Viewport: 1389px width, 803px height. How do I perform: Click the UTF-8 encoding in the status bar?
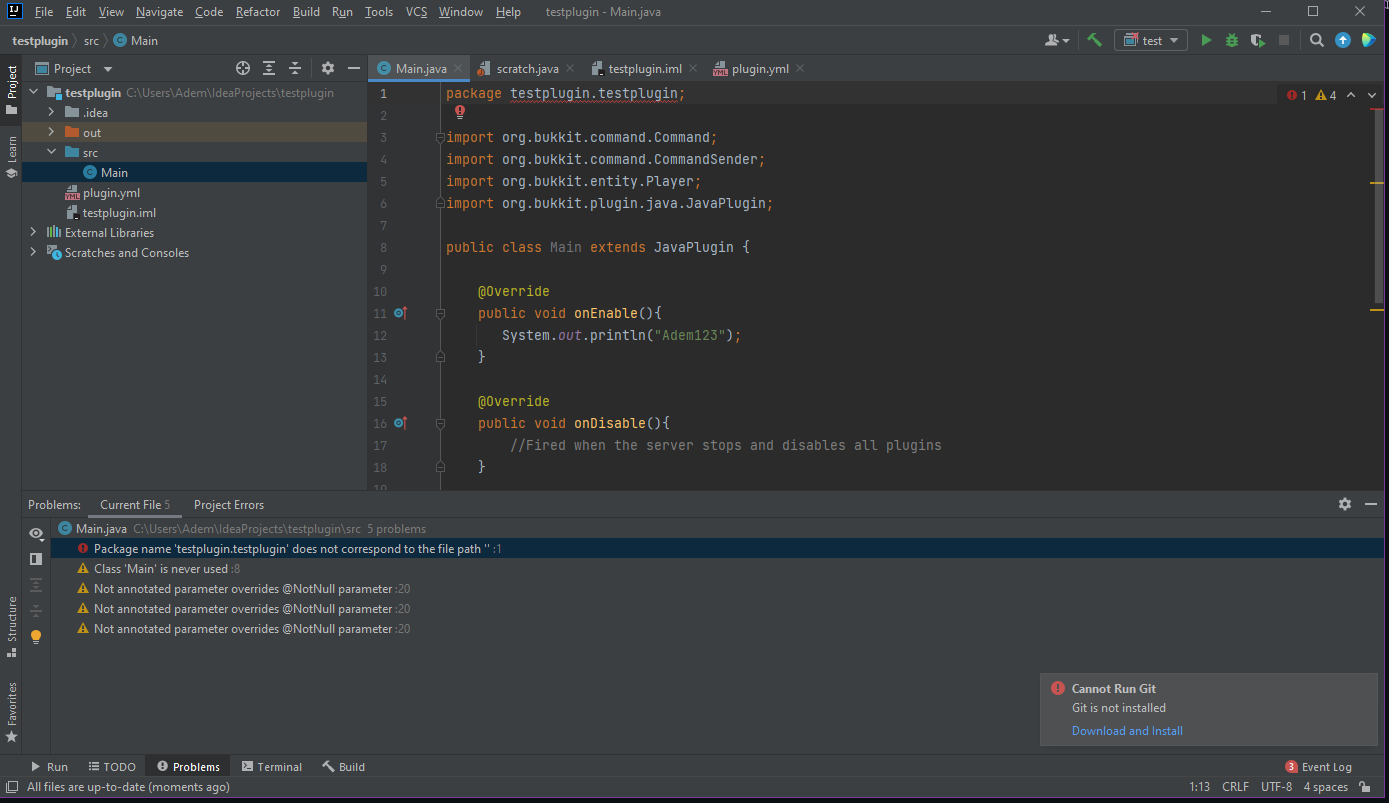point(1276,787)
